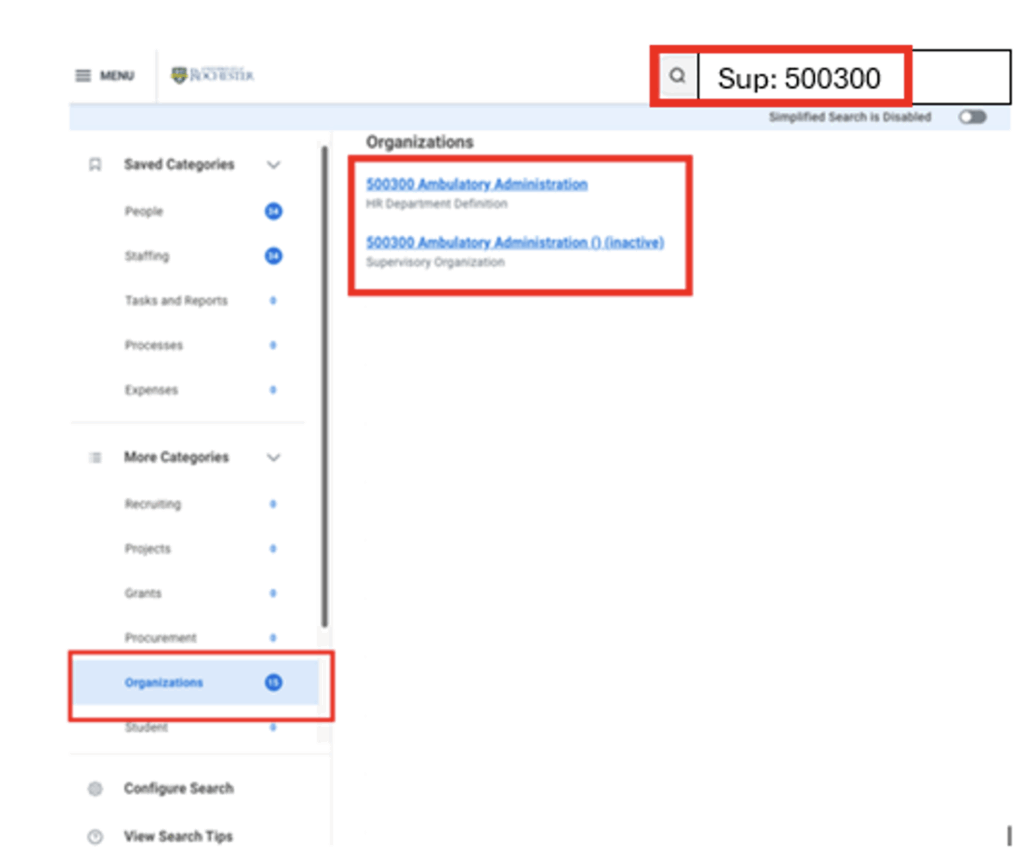Select the Tasks and Reports category
This screenshot has height=859, width=1024.
point(176,300)
